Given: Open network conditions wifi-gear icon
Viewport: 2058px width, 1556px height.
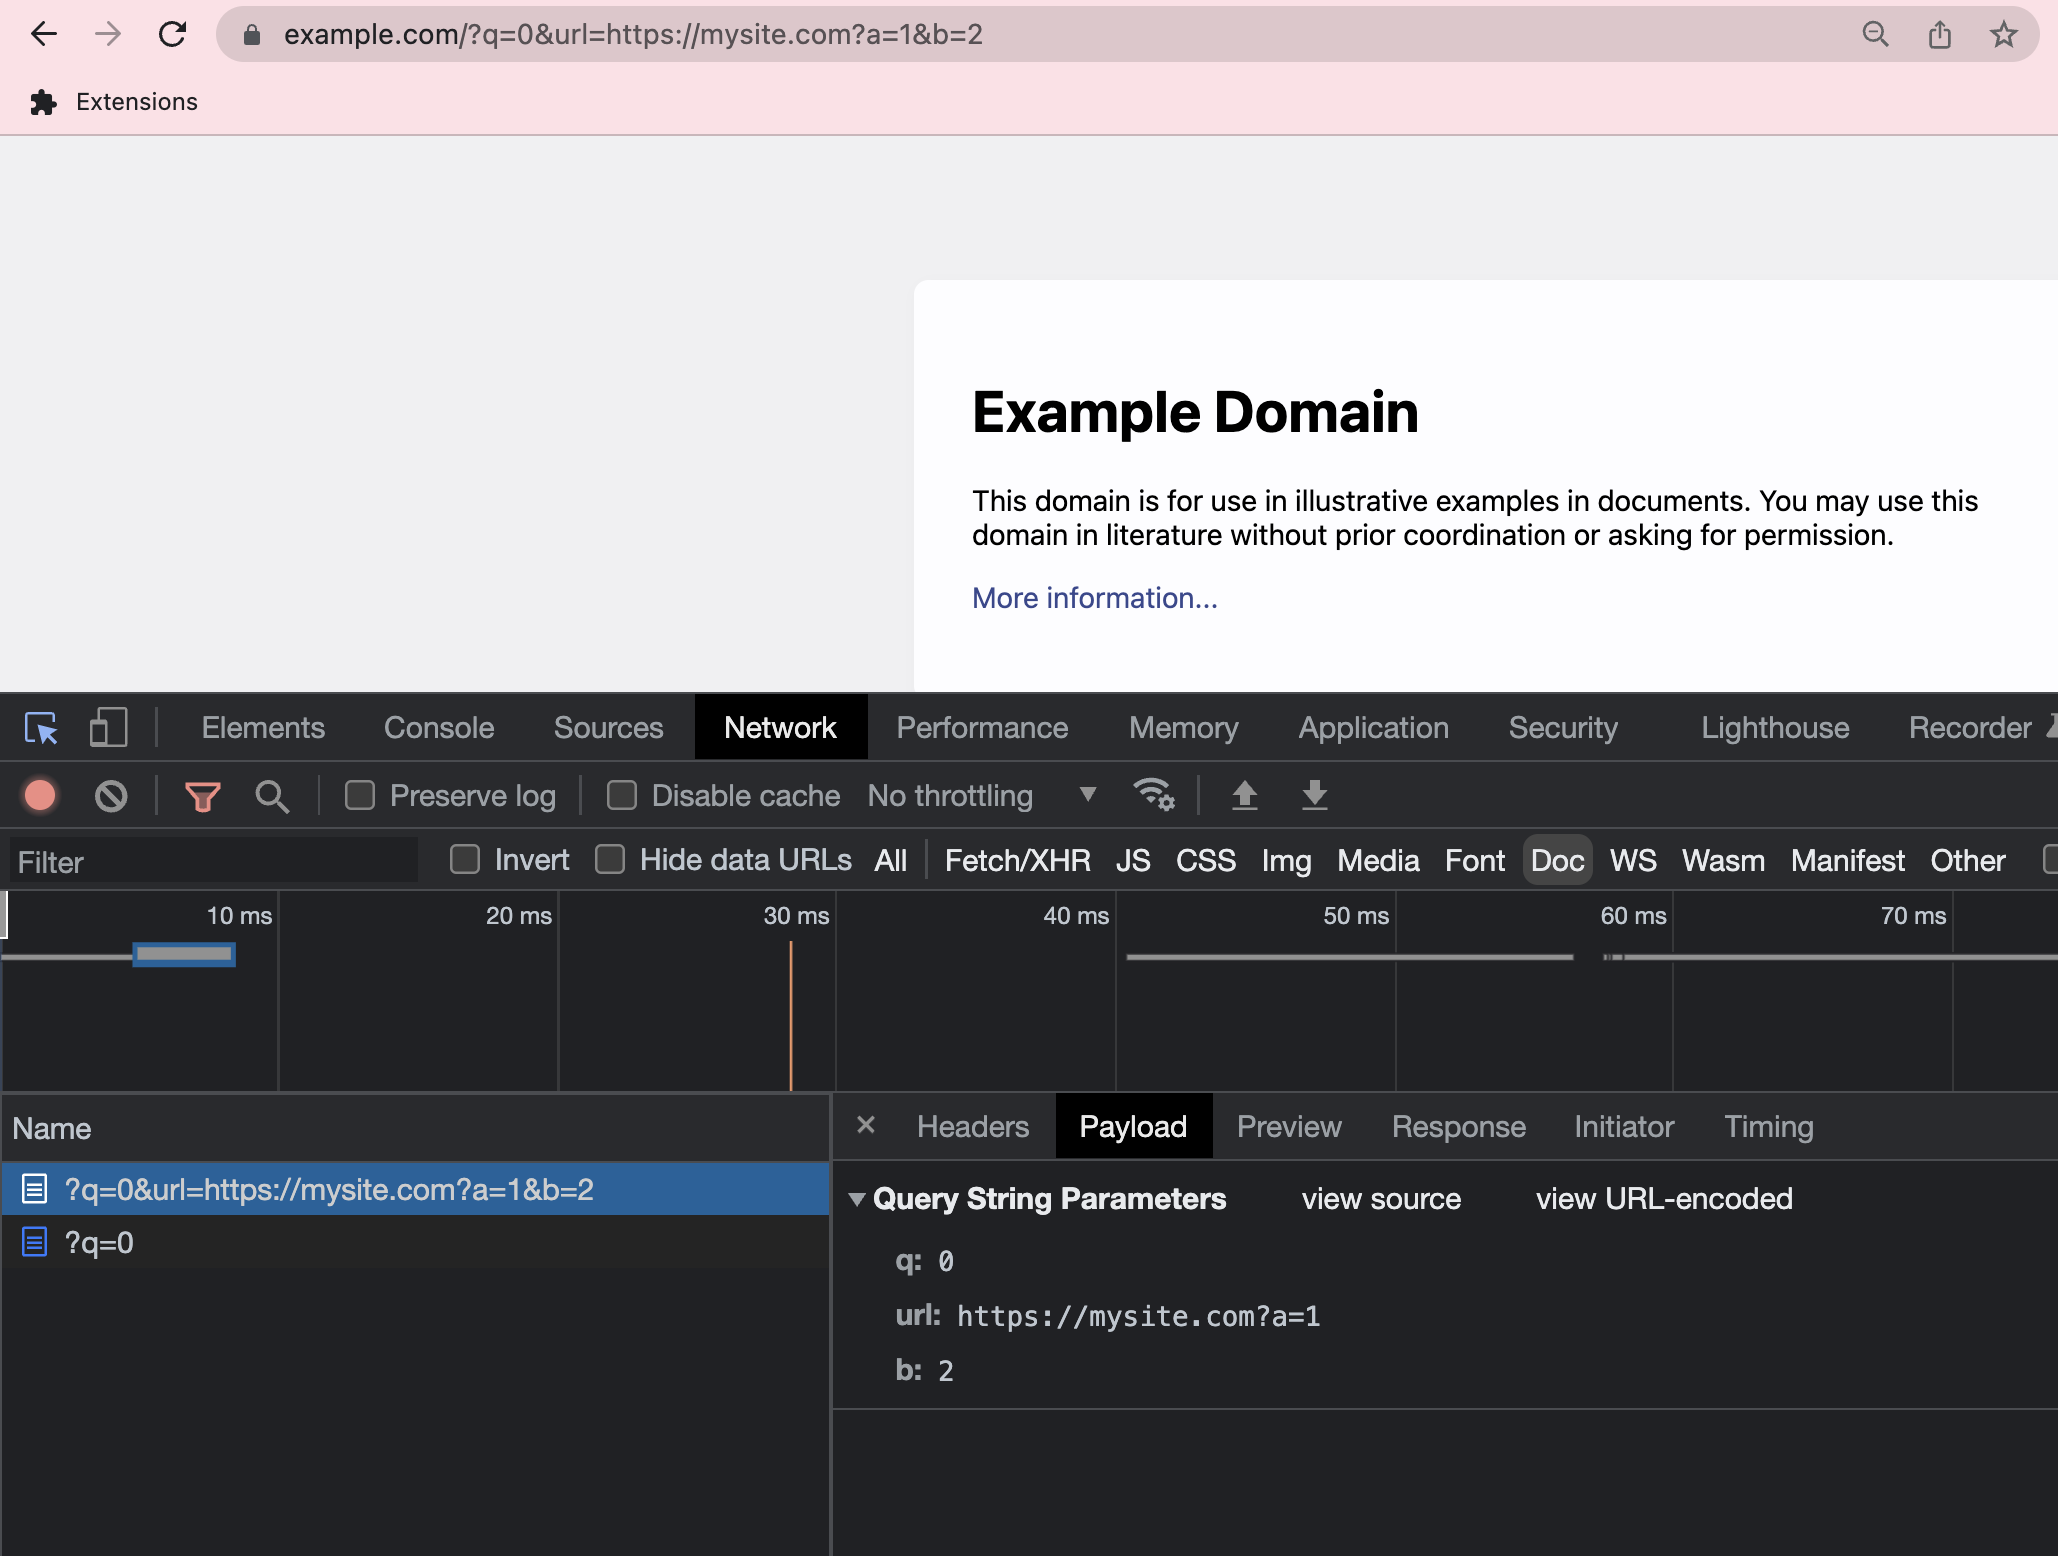Looking at the screenshot, I should point(1153,796).
